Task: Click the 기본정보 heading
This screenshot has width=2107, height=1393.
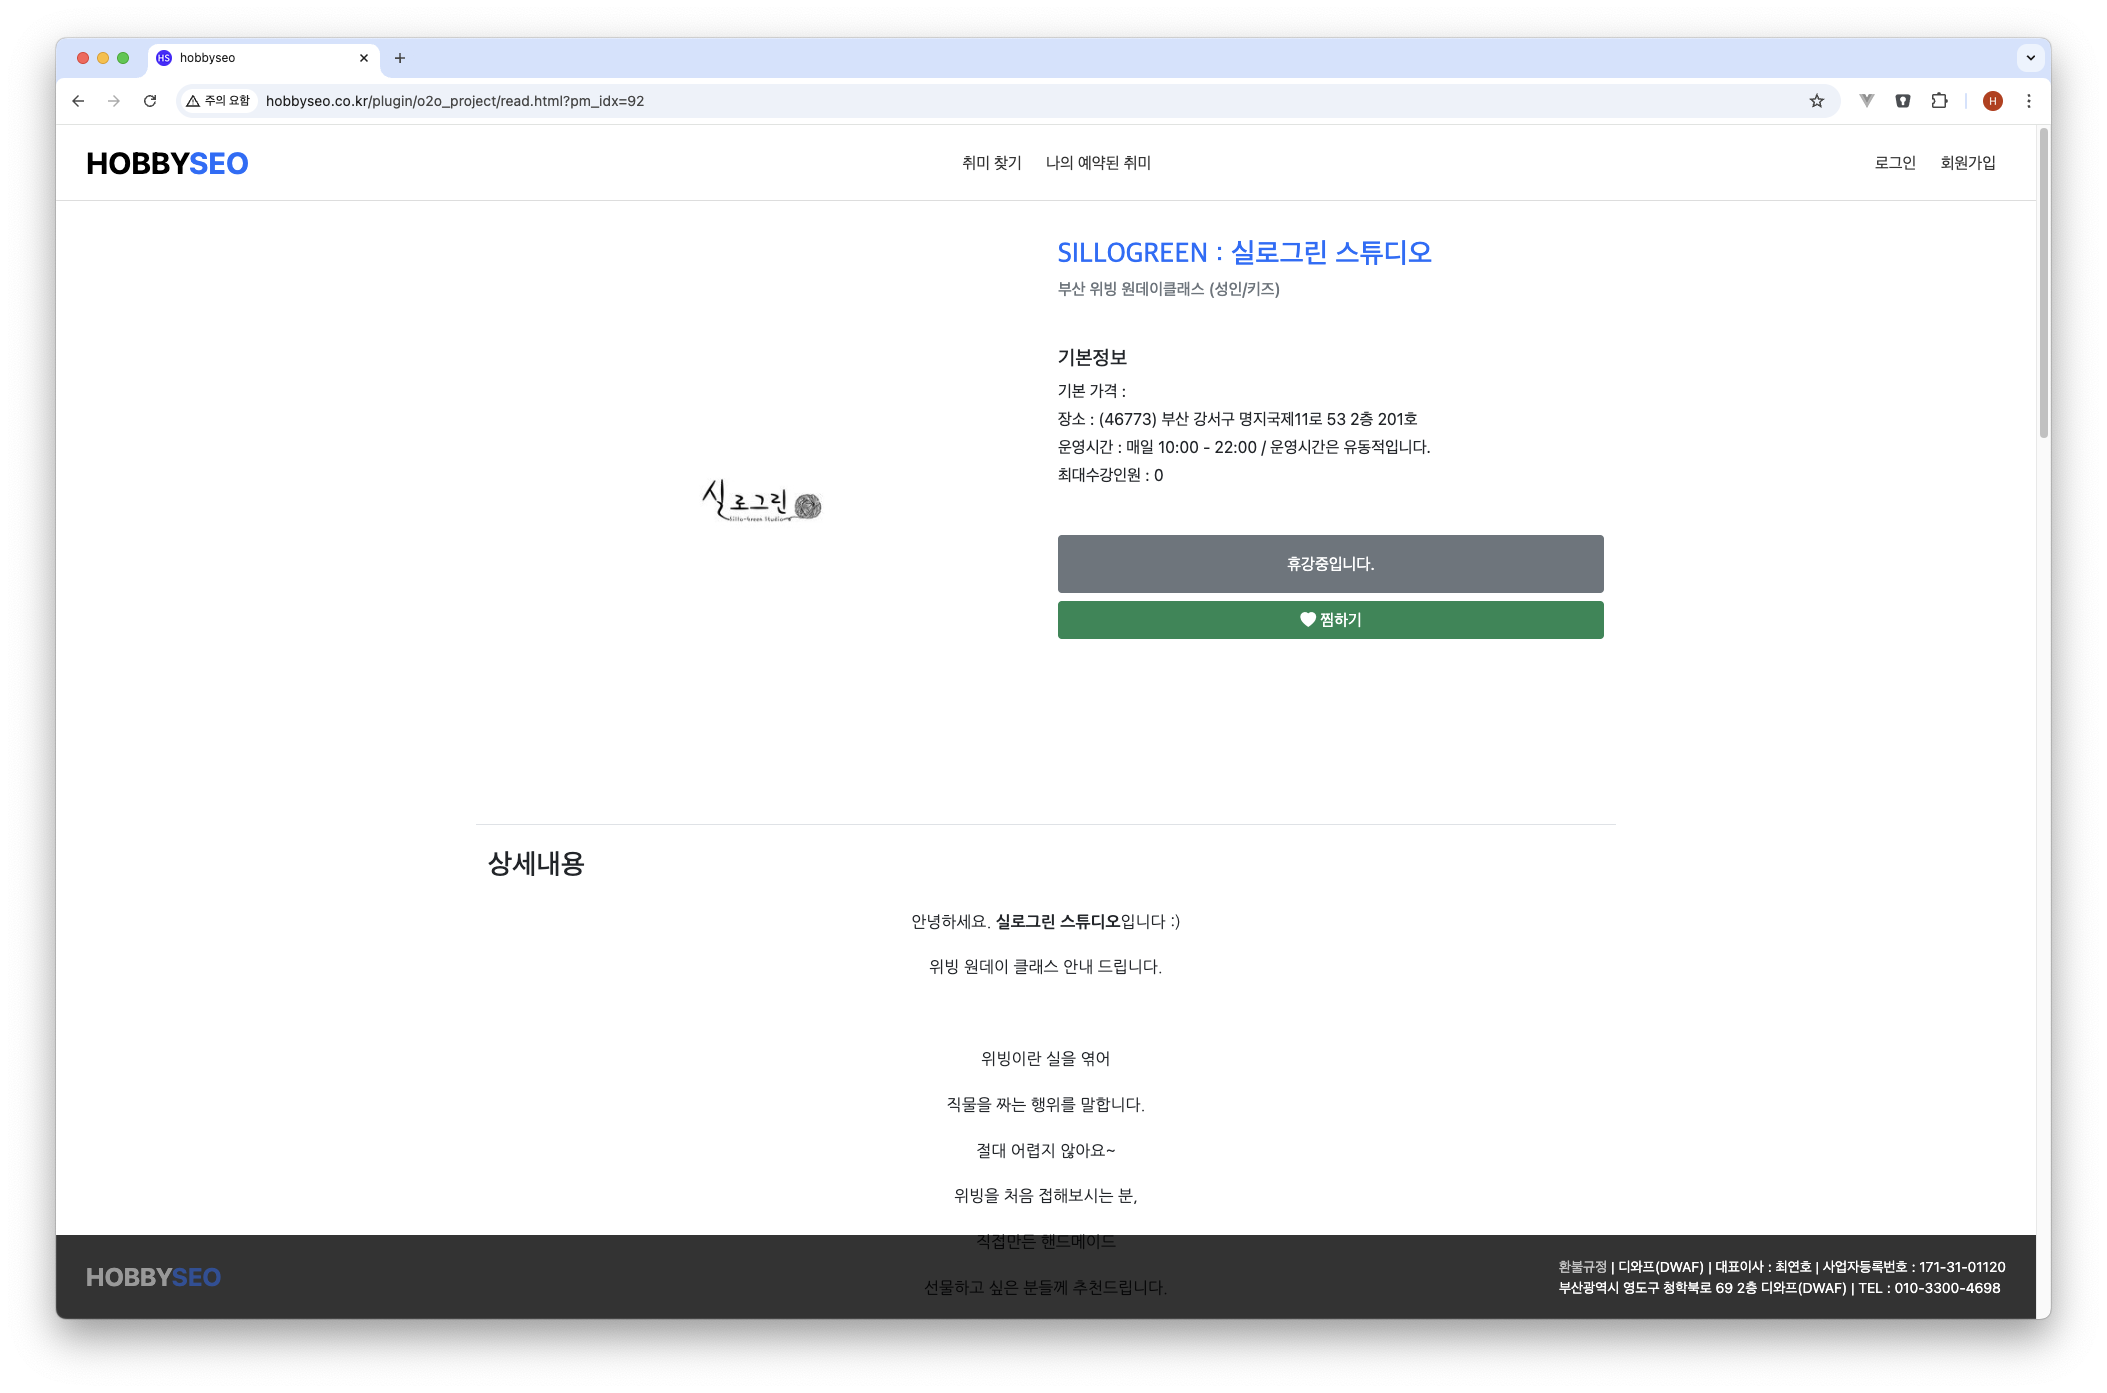Action: point(1092,357)
